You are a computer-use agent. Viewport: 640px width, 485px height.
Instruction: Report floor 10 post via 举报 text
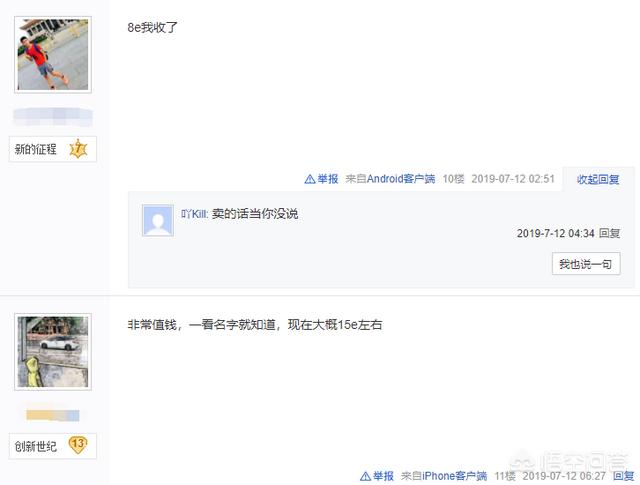coord(328,179)
